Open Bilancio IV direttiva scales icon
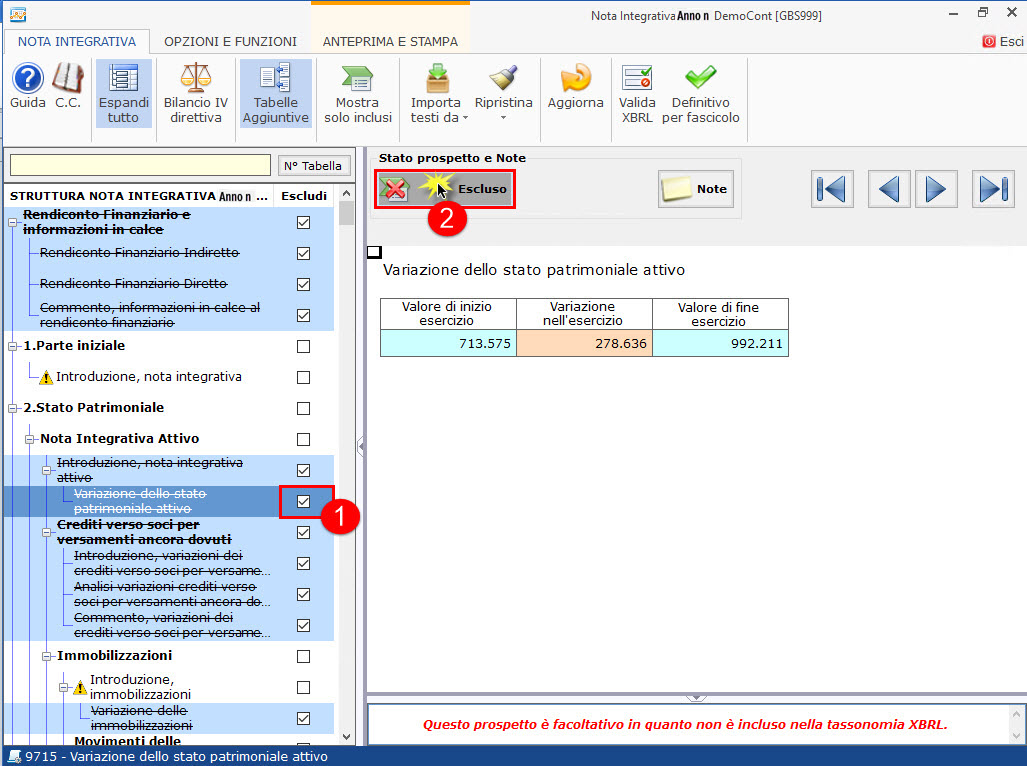The height and width of the screenshot is (766, 1027). 196,93
